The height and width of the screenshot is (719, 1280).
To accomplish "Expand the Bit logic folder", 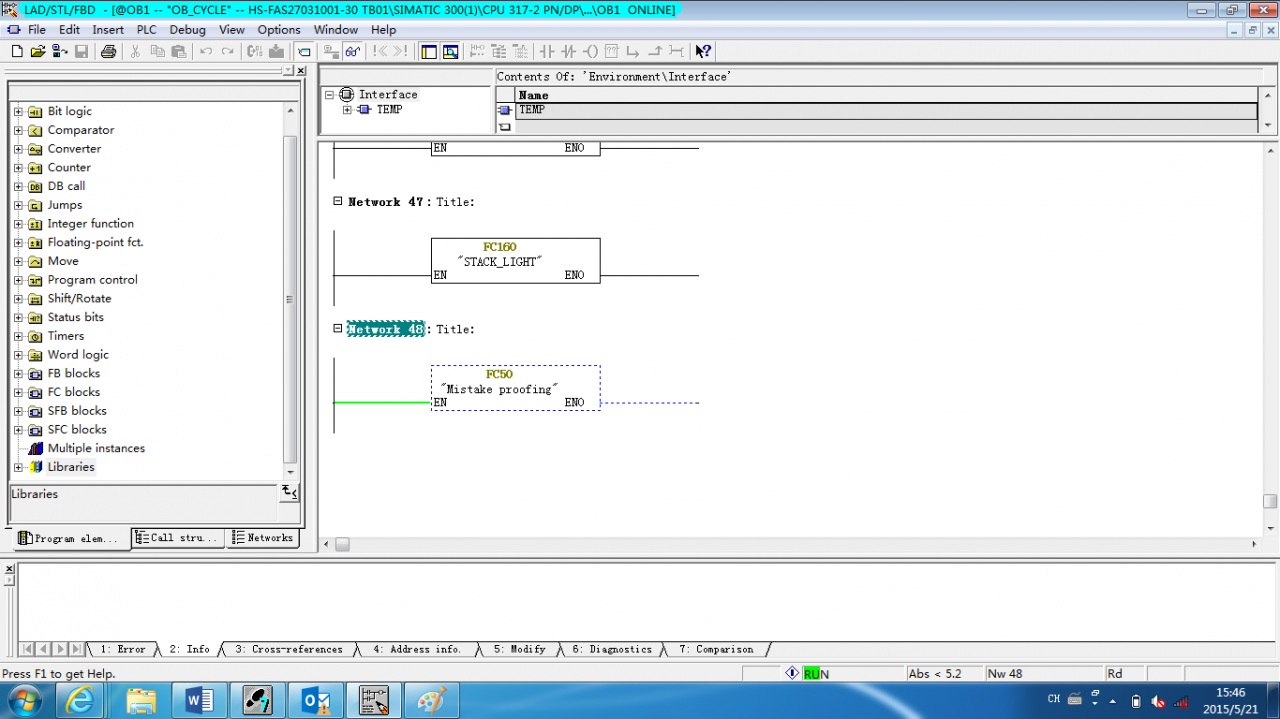I will tap(18, 112).
